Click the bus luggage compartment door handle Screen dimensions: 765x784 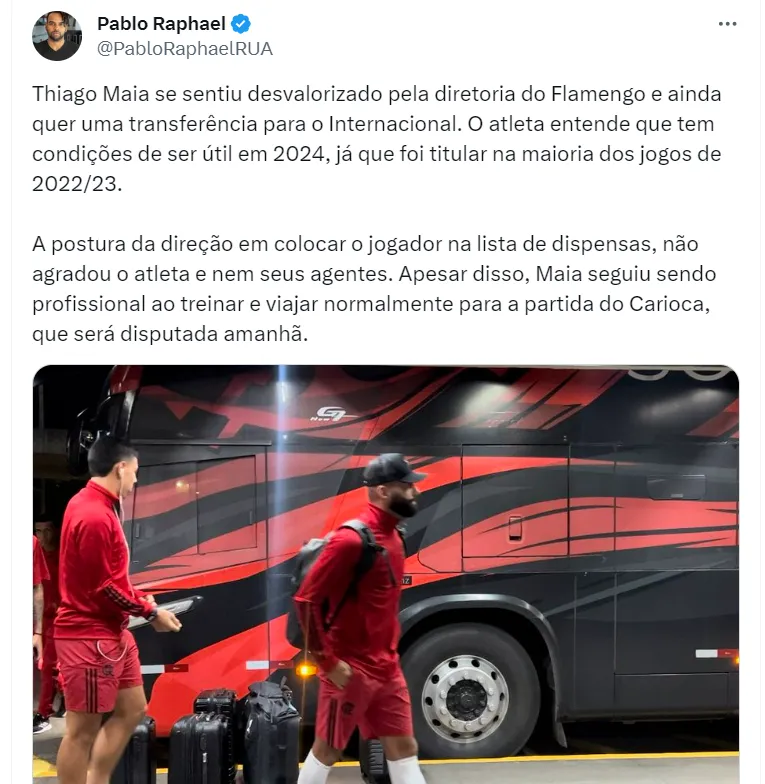[x=515, y=528]
